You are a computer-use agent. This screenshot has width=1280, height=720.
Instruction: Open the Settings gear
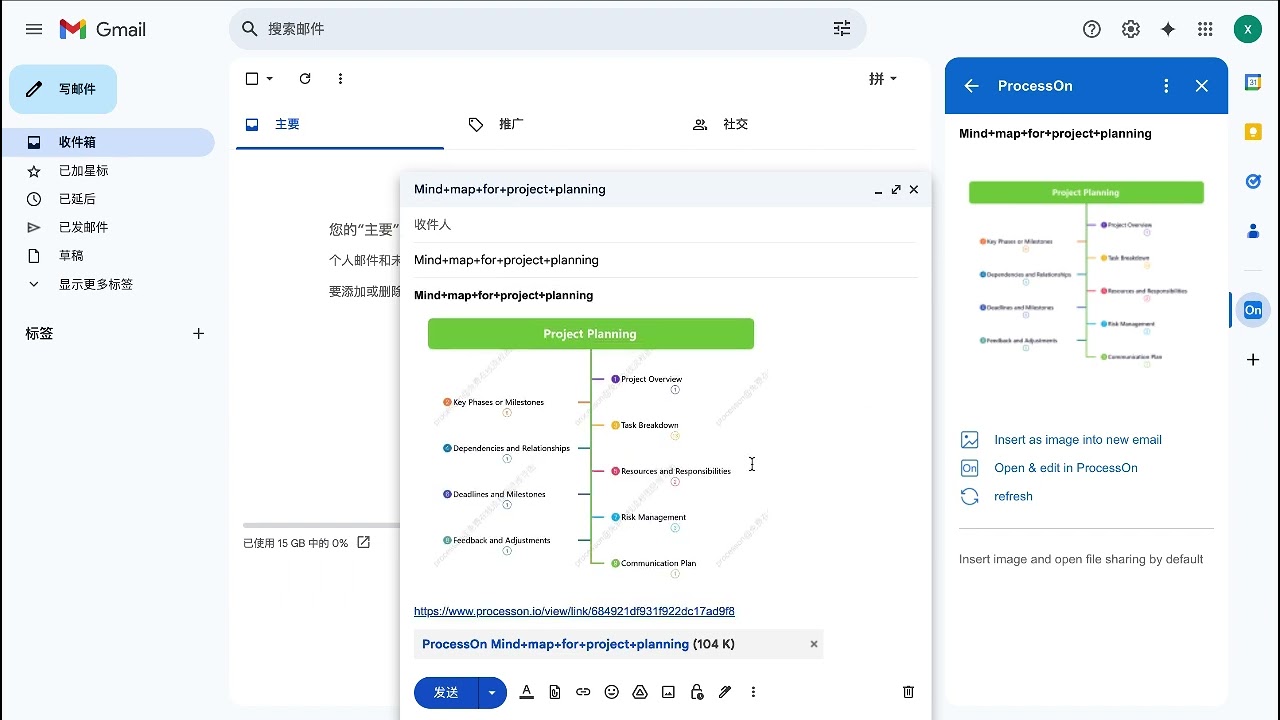pos(1131,29)
